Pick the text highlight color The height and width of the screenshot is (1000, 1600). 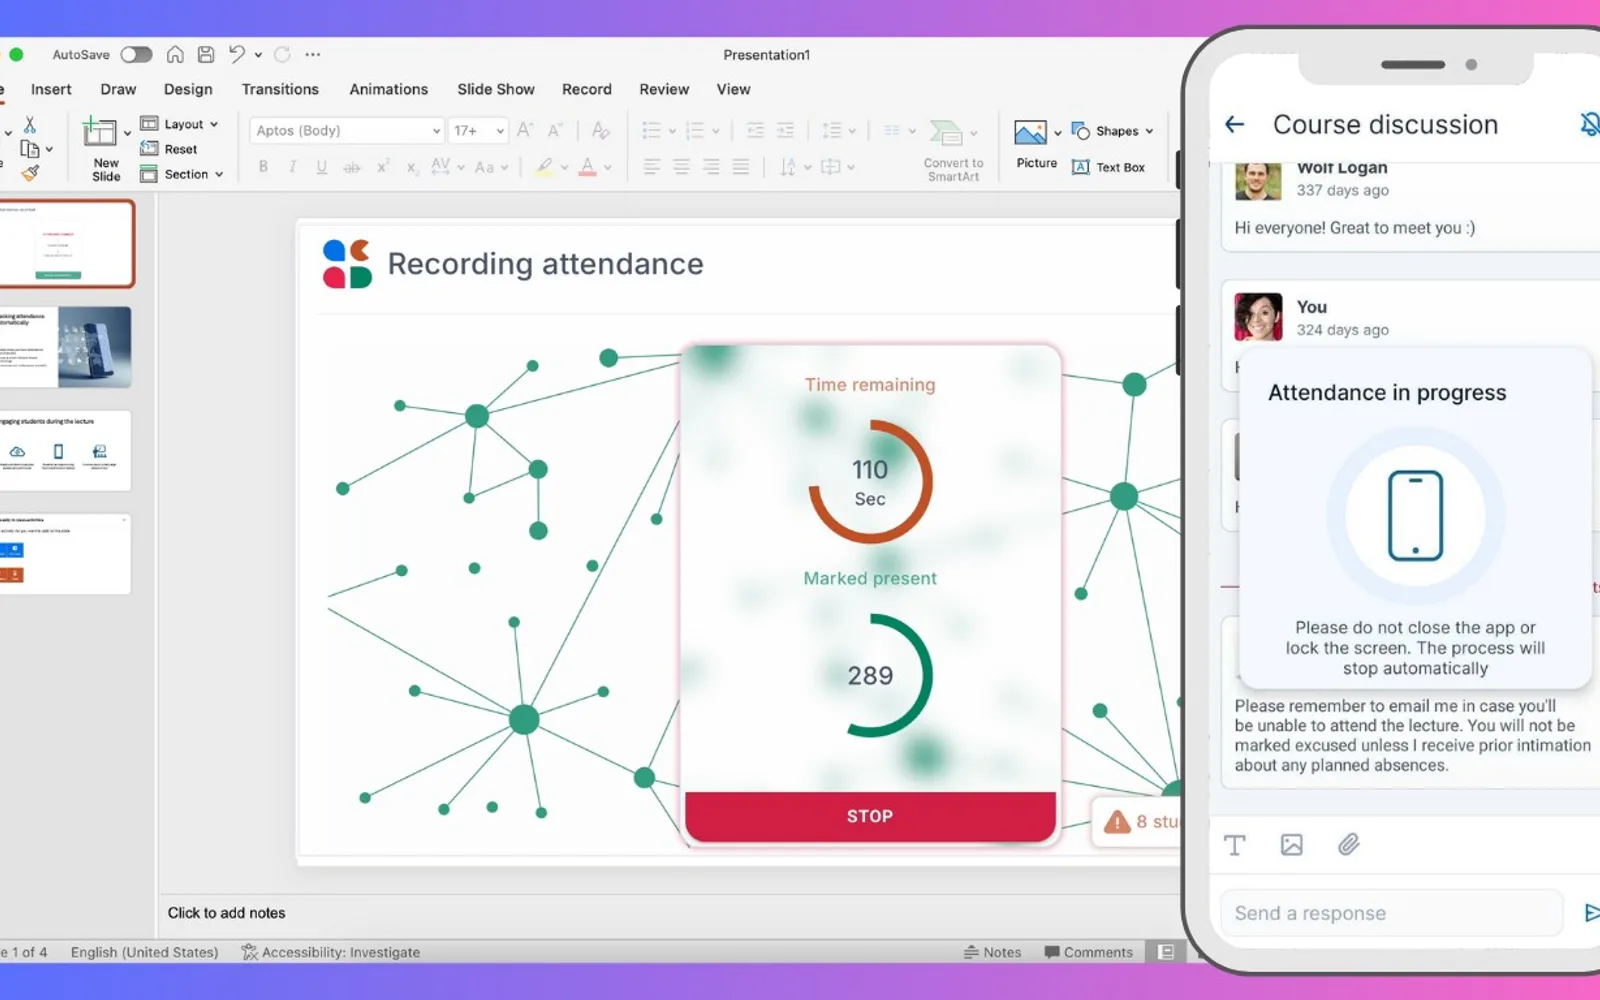(544, 167)
